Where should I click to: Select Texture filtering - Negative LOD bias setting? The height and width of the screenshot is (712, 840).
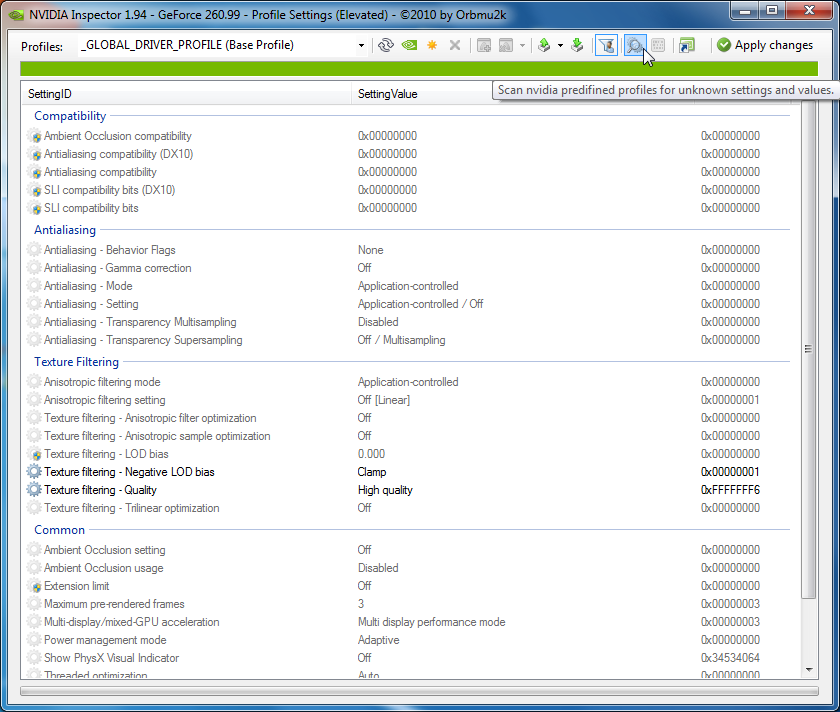tap(128, 472)
